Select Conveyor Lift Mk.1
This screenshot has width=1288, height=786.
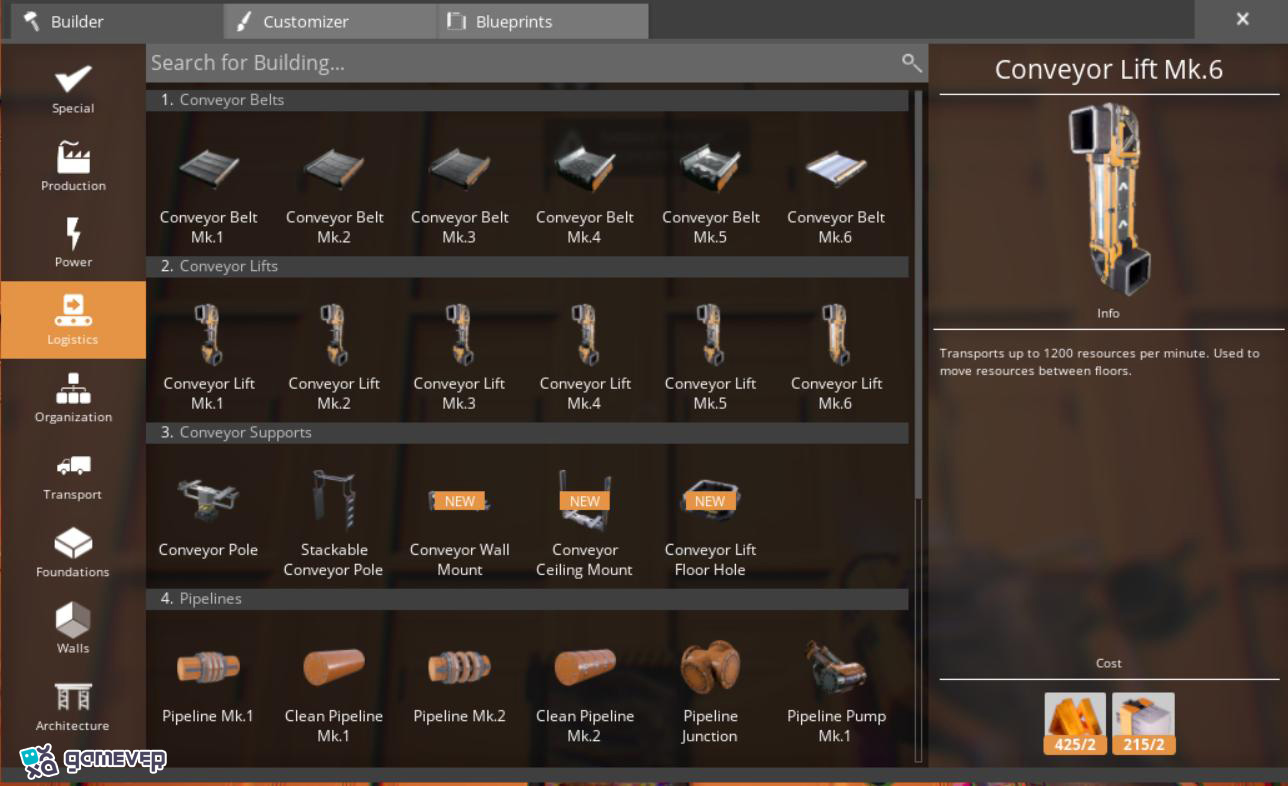(209, 353)
